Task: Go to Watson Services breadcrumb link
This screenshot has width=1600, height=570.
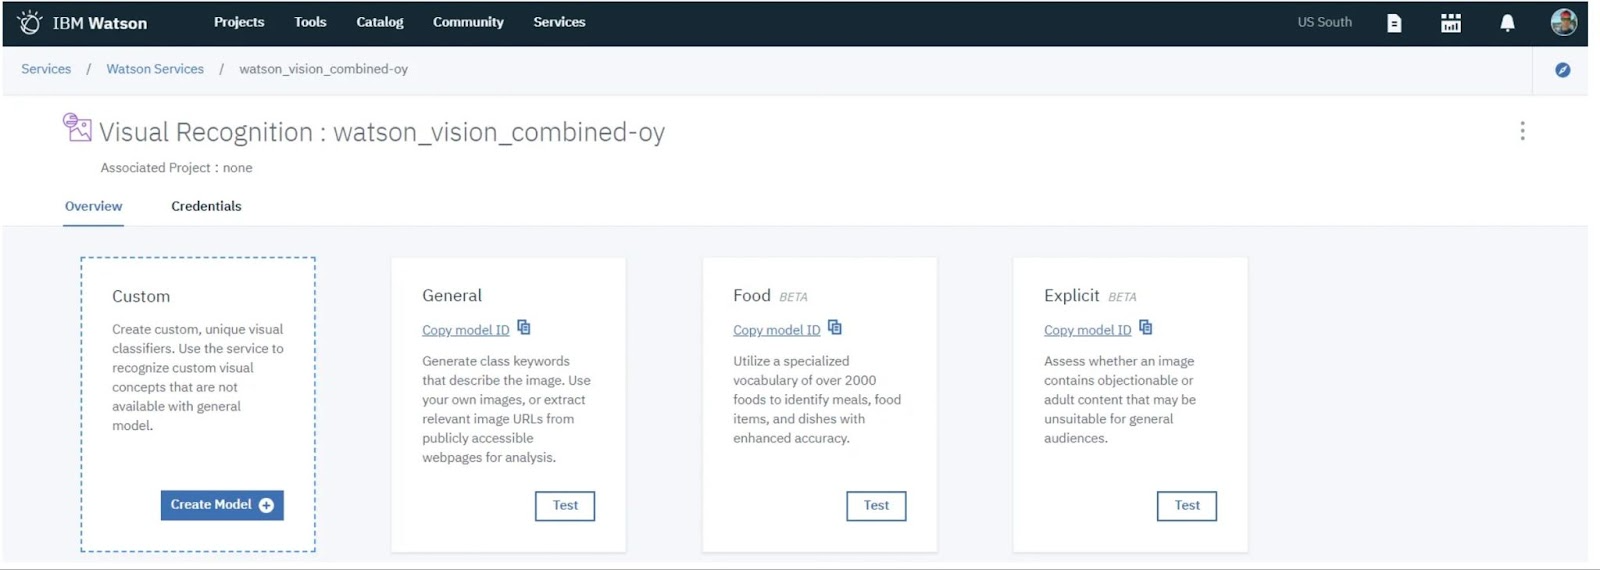Action: pyautogui.click(x=155, y=69)
